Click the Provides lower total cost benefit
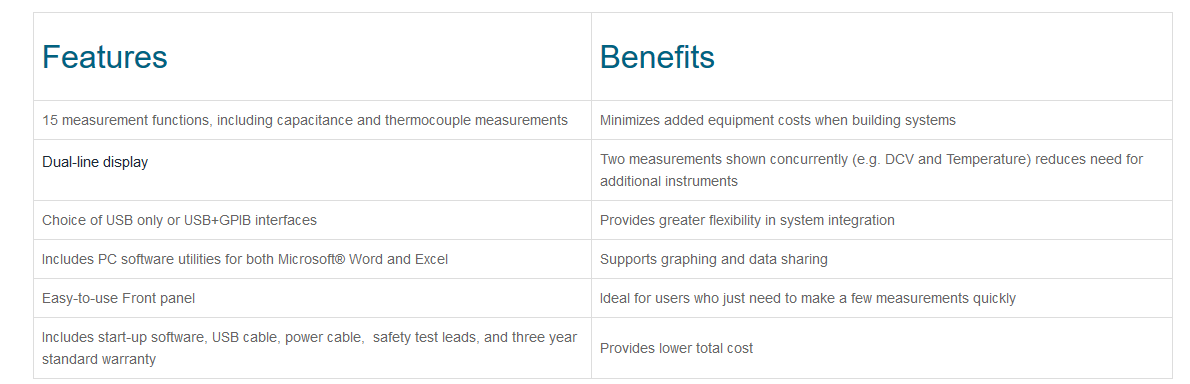Image resolution: width=1190 pixels, height=384 pixels. pos(676,348)
